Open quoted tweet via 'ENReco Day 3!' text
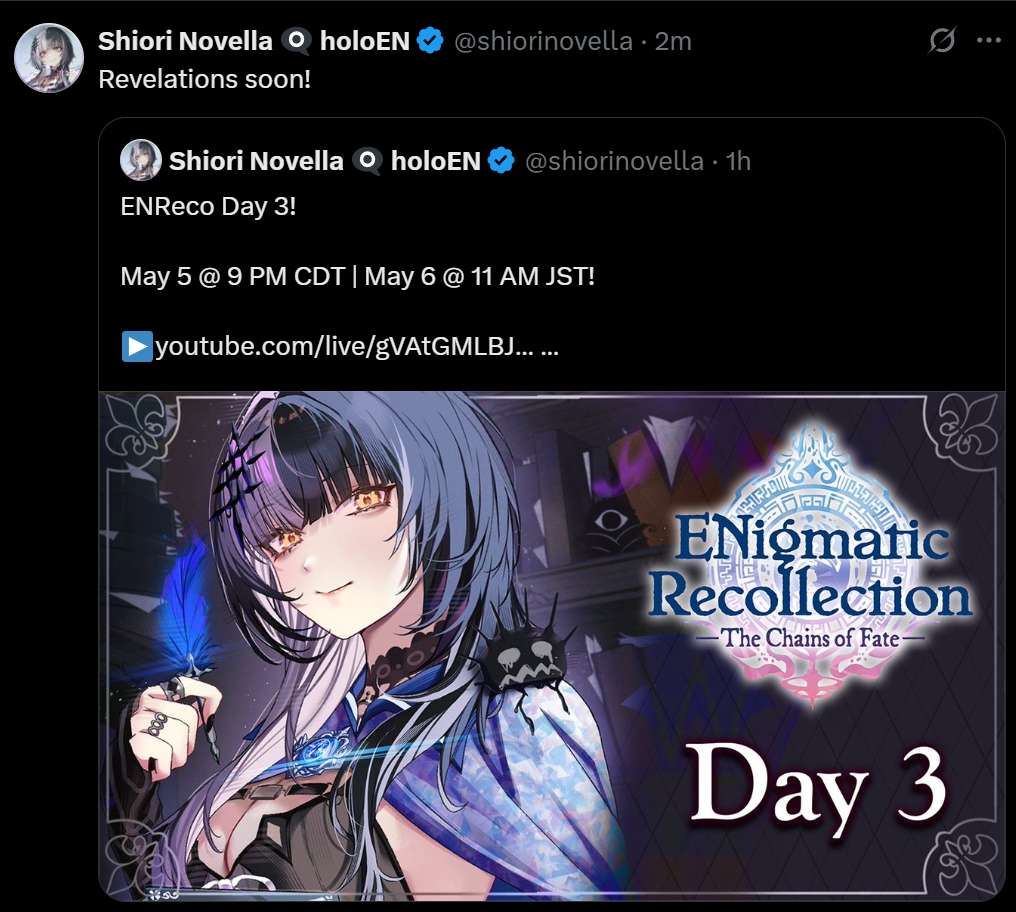 (x=209, y=206)
